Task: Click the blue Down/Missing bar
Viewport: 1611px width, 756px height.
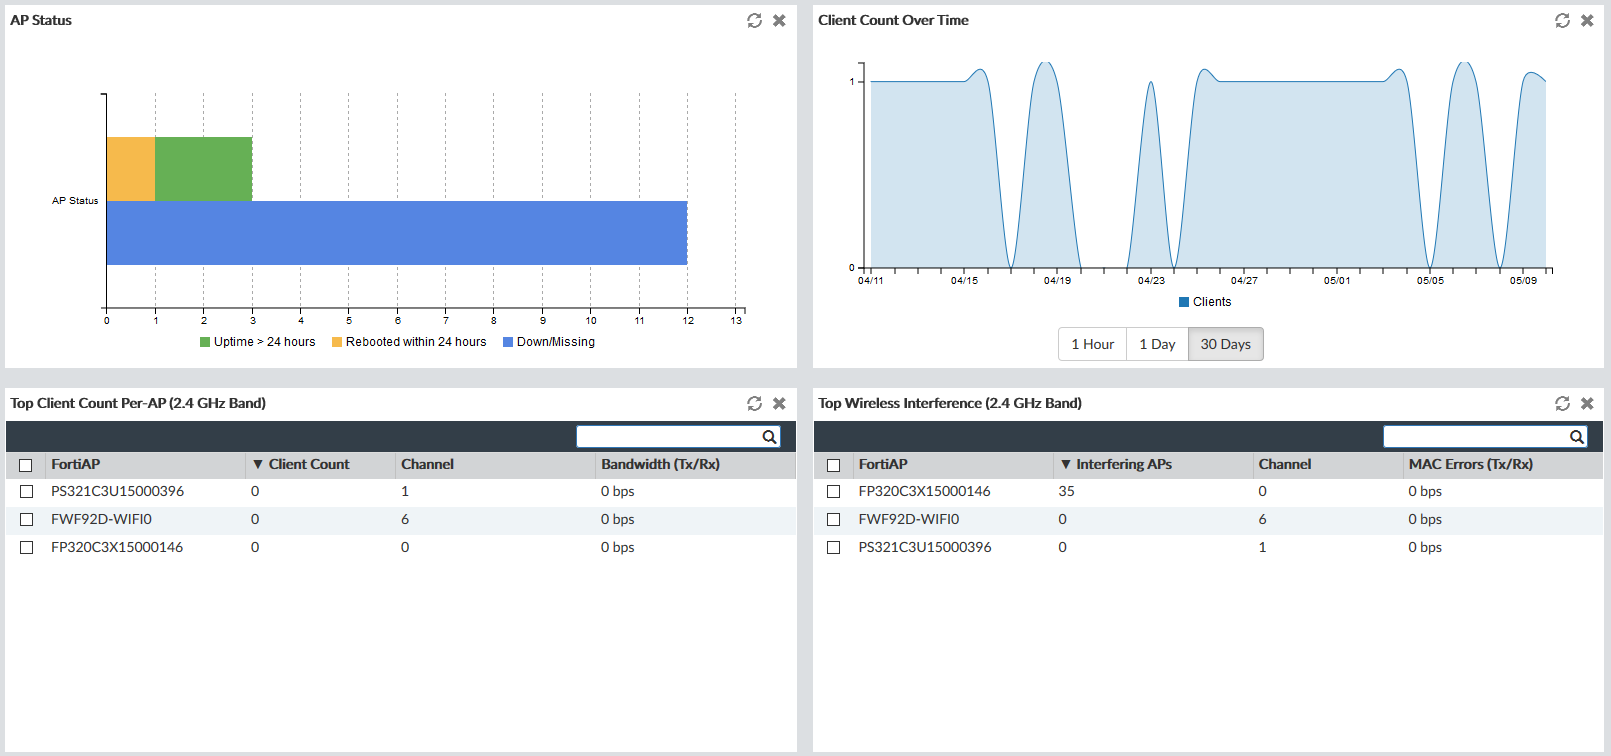Action: pos(397,233)
